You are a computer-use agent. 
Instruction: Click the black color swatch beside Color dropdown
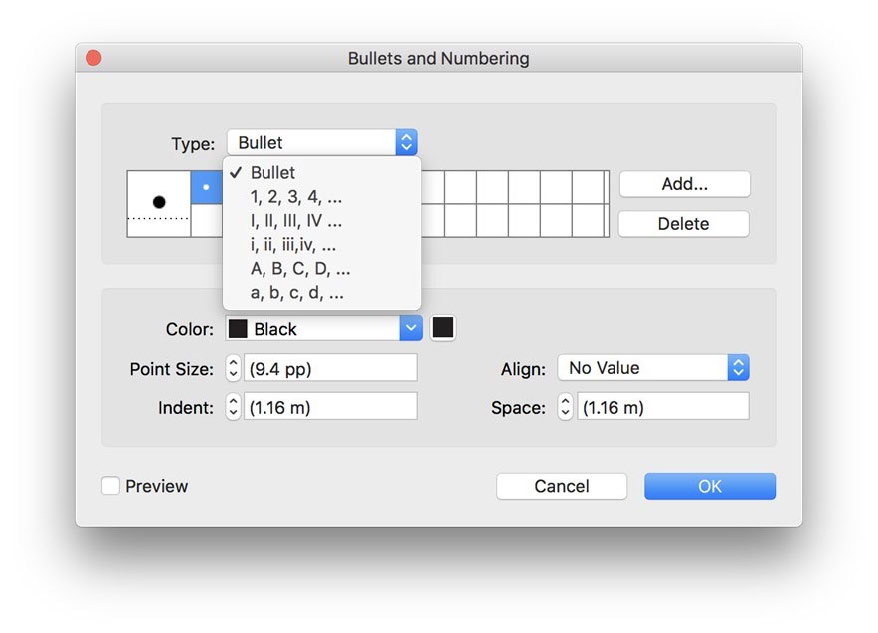pos(443,328)
